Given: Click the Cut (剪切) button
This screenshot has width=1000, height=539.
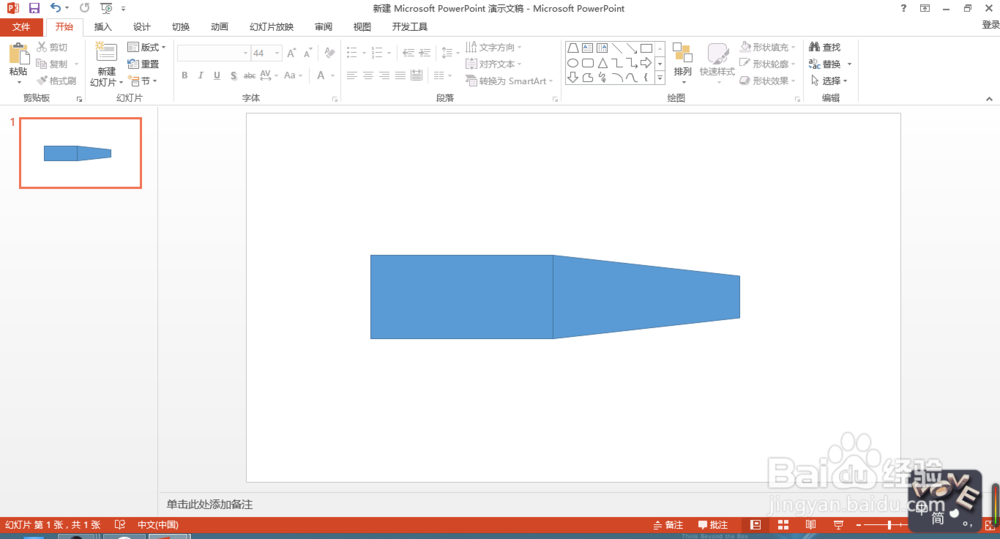Looking at the screenshot, I should coord(52,47).
